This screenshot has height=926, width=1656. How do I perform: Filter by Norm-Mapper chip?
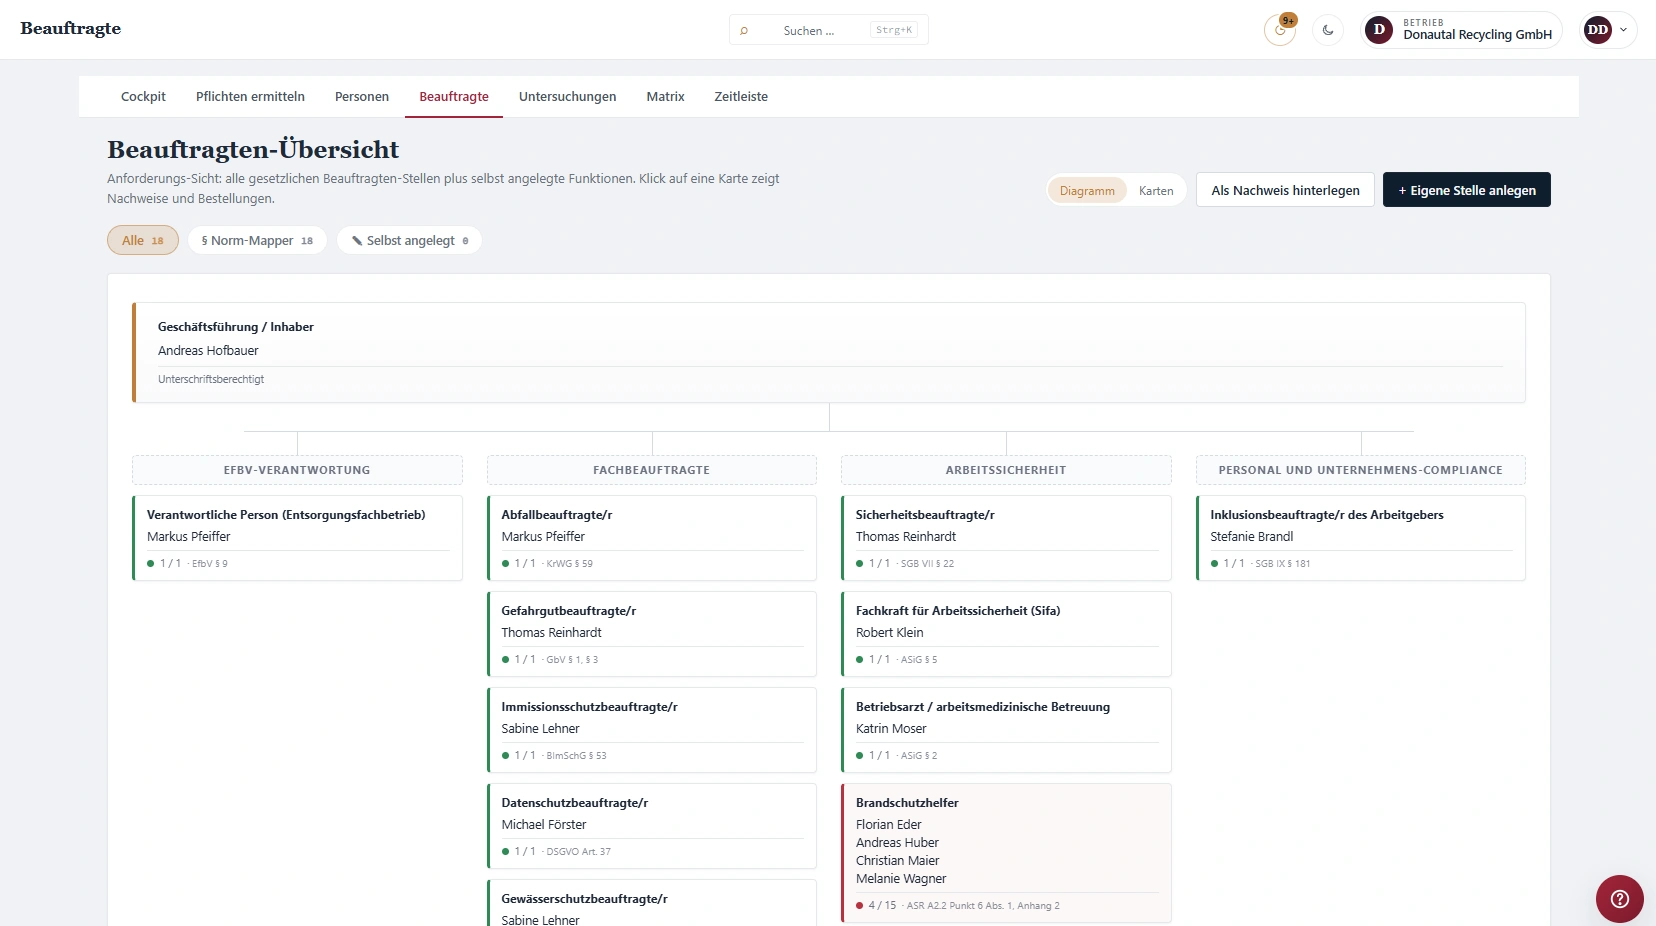pyautogui.click(x=257, y=240)
